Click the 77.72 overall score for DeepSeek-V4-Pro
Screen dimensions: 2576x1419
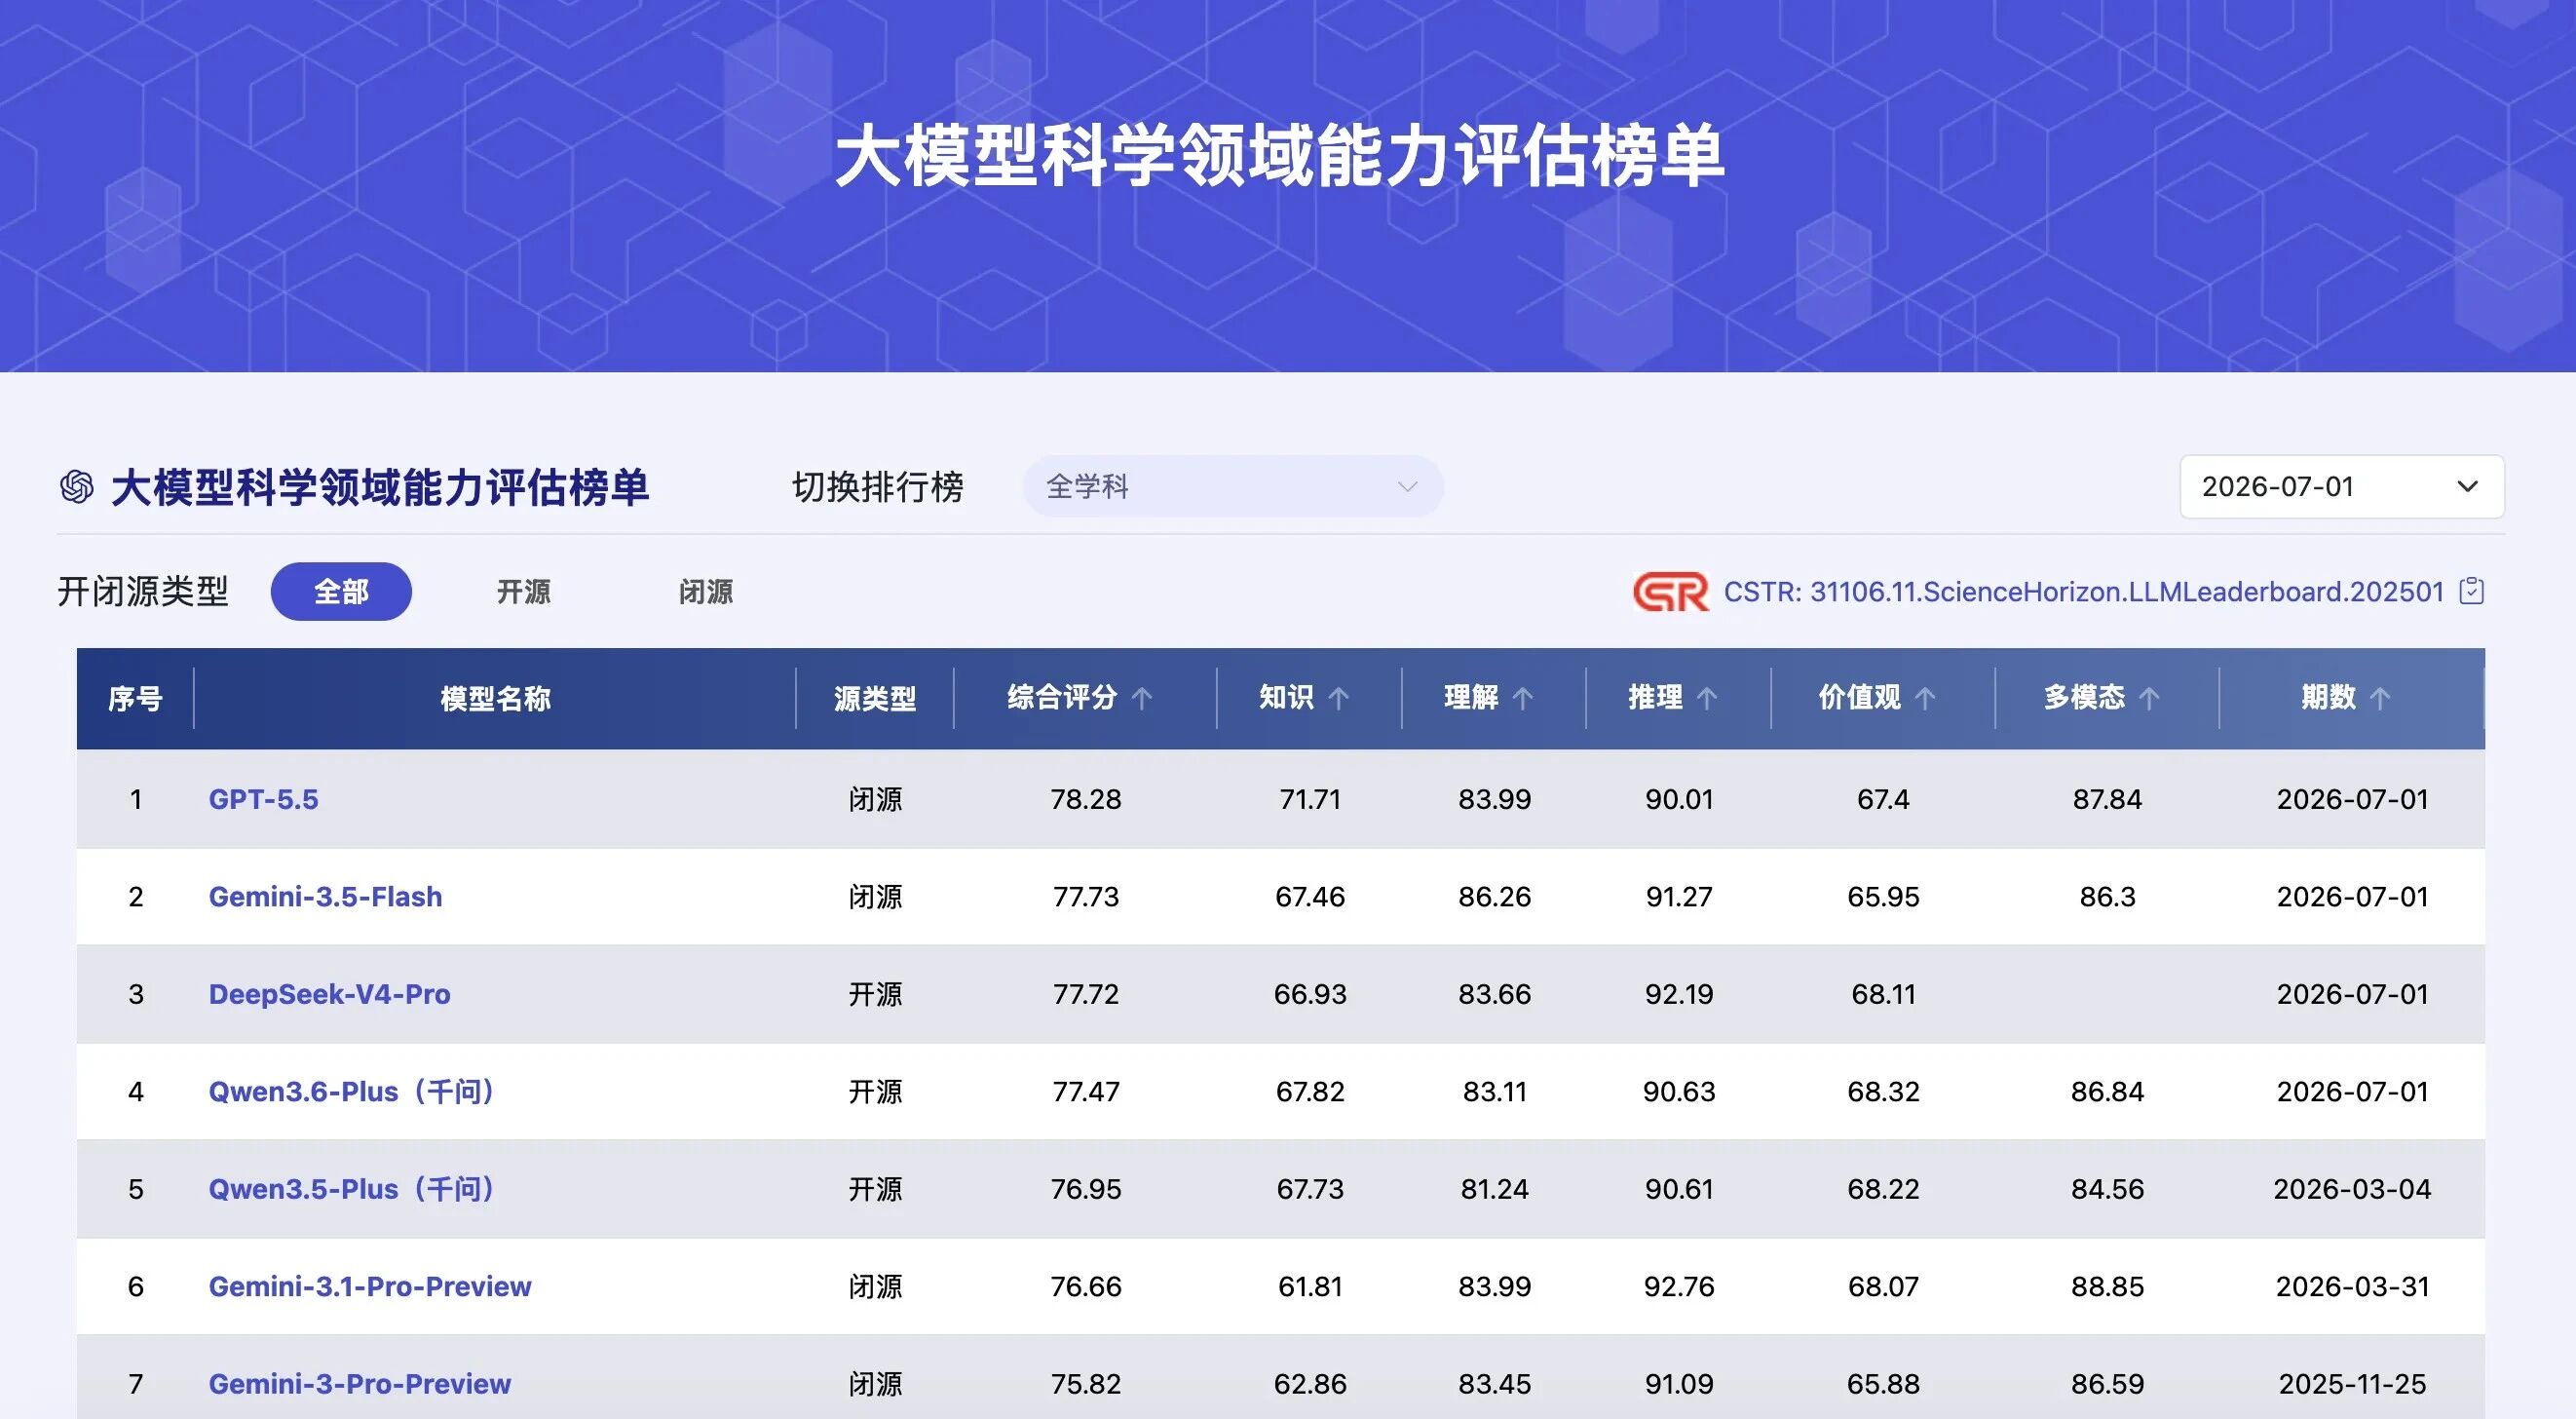tap(1086, 994)
